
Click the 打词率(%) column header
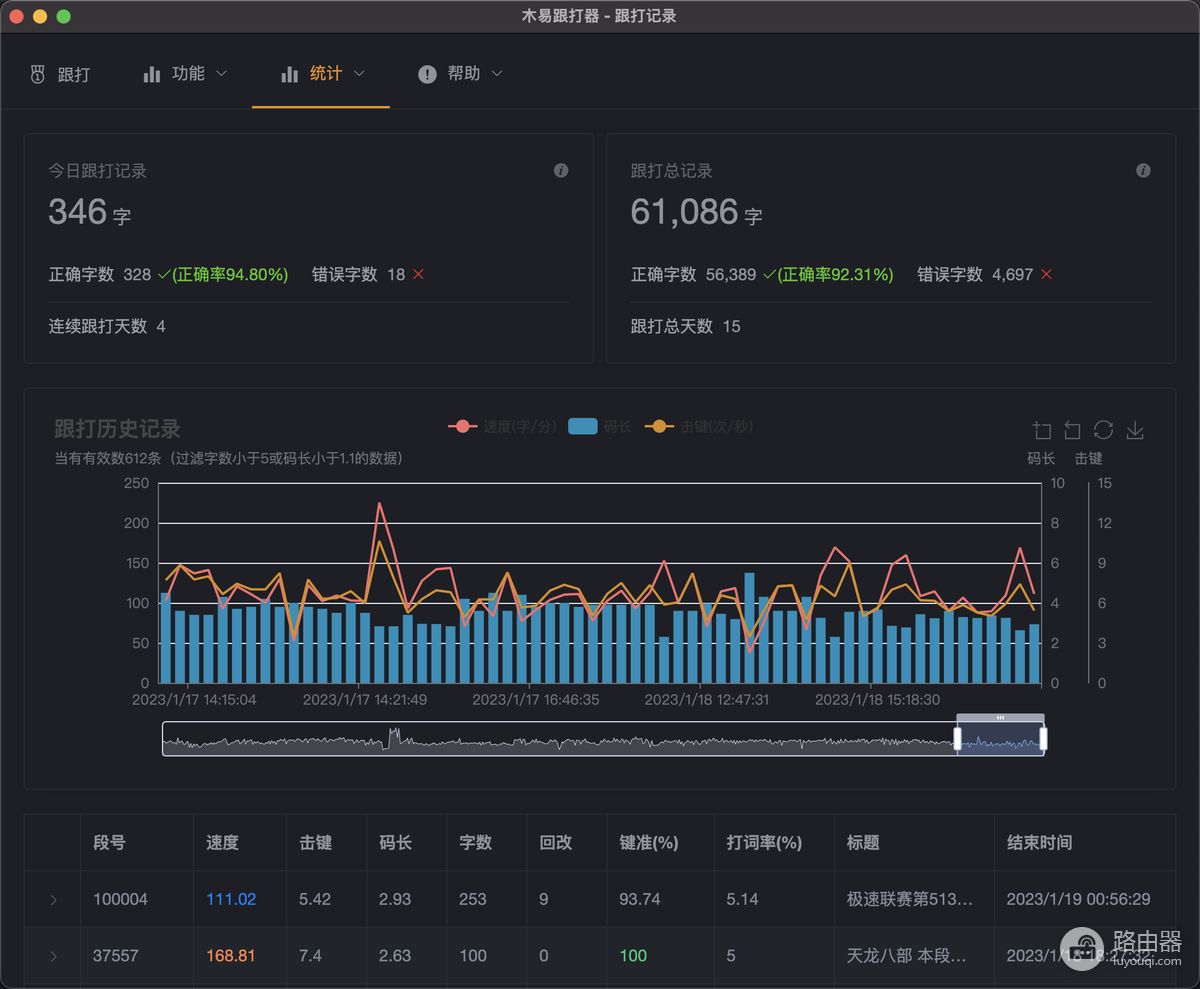764,842
